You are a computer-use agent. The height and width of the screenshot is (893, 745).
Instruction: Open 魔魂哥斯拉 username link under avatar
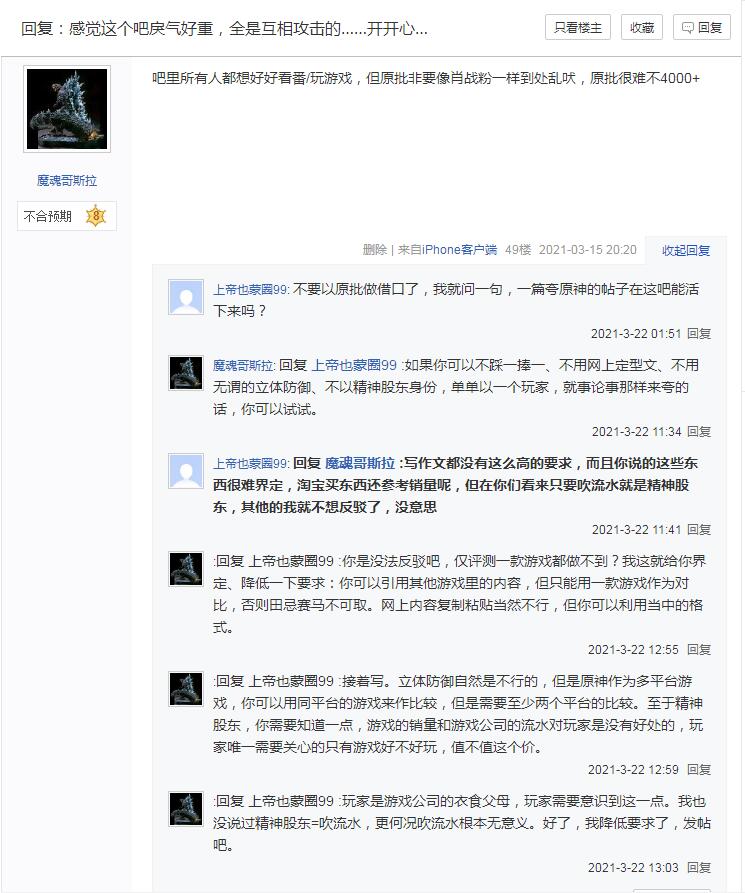point(67,181)
